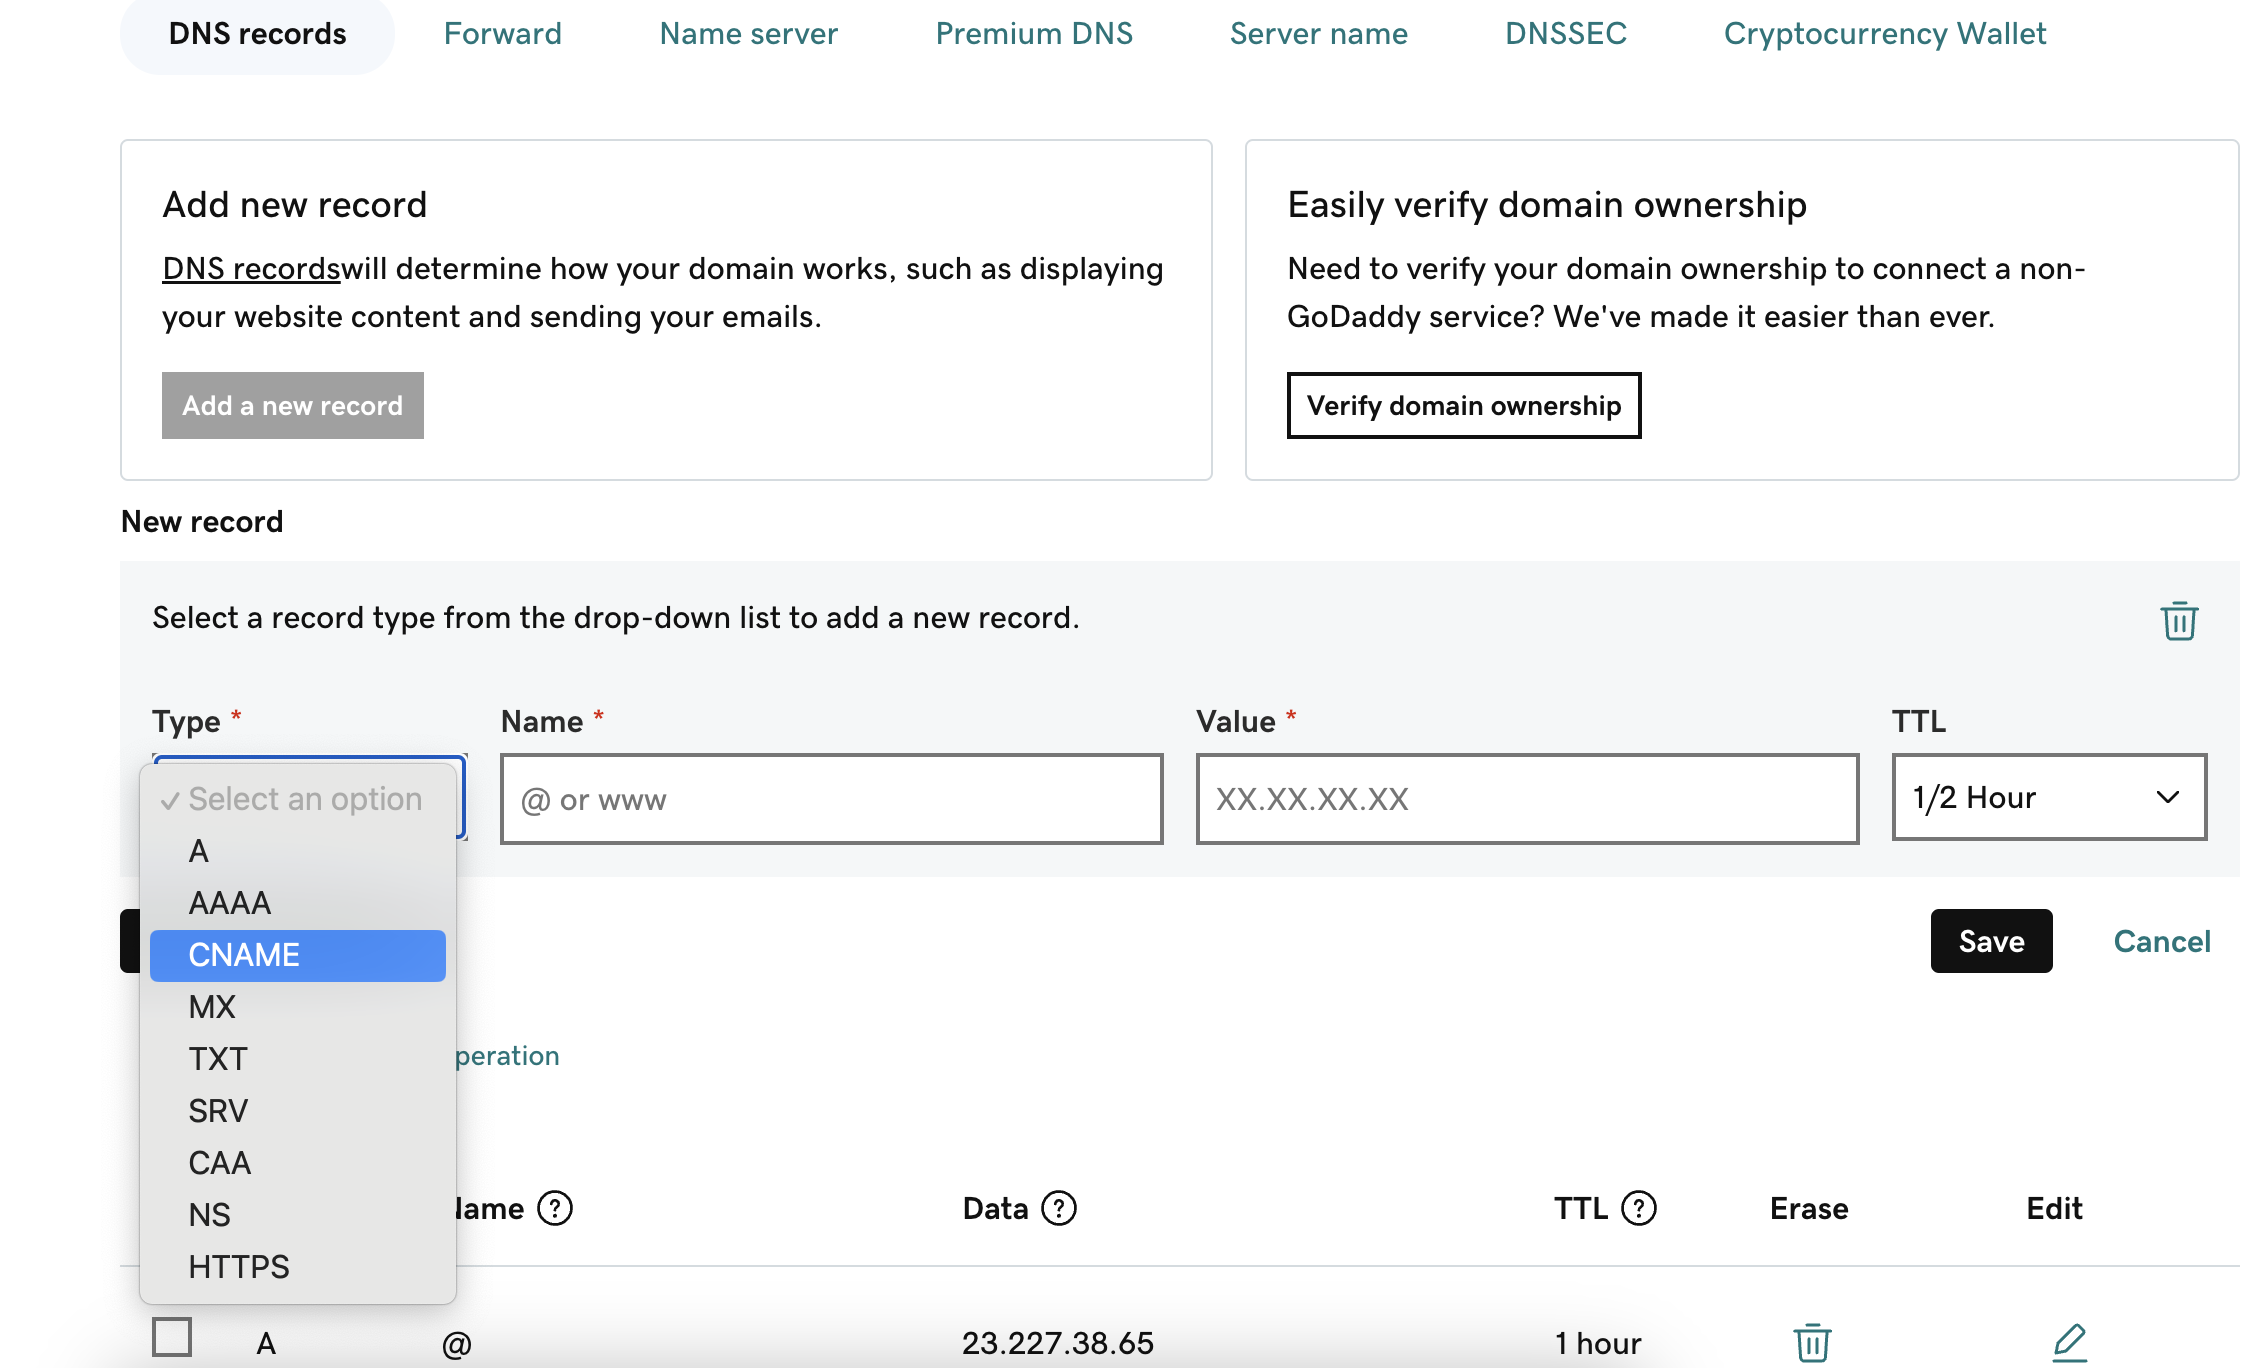This screenshot has height=1368, width=2258.
Task: Focus the Value XX.XX.XX.XX input field
Action: [1526, 799]
